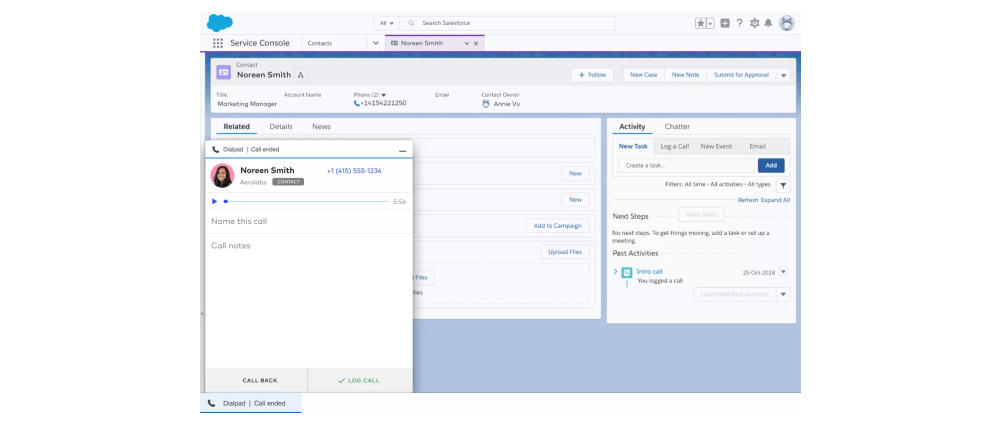Select the Activity tab

632,126
